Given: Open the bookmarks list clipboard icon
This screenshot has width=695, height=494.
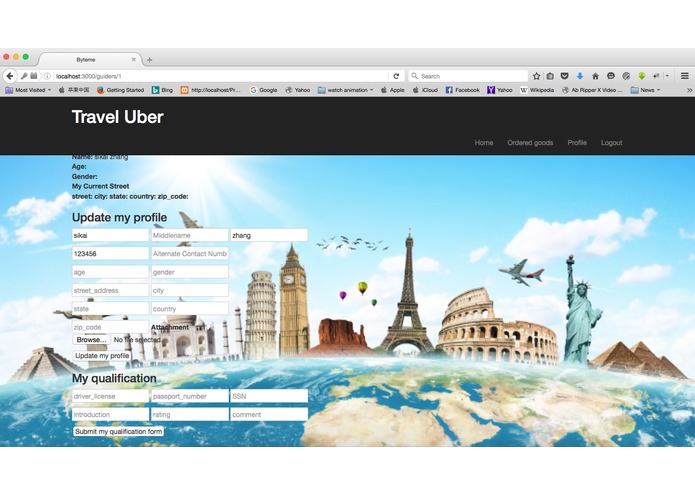Looking at the screenshot, I should (x=550, y=76).
